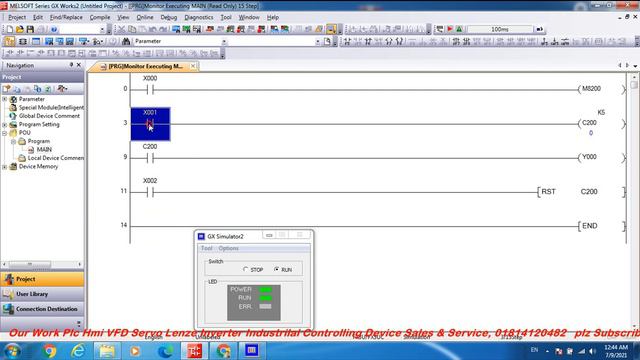Open the Project menu
The height and width of the screenshot is (360, 640).
click(17, 17)
